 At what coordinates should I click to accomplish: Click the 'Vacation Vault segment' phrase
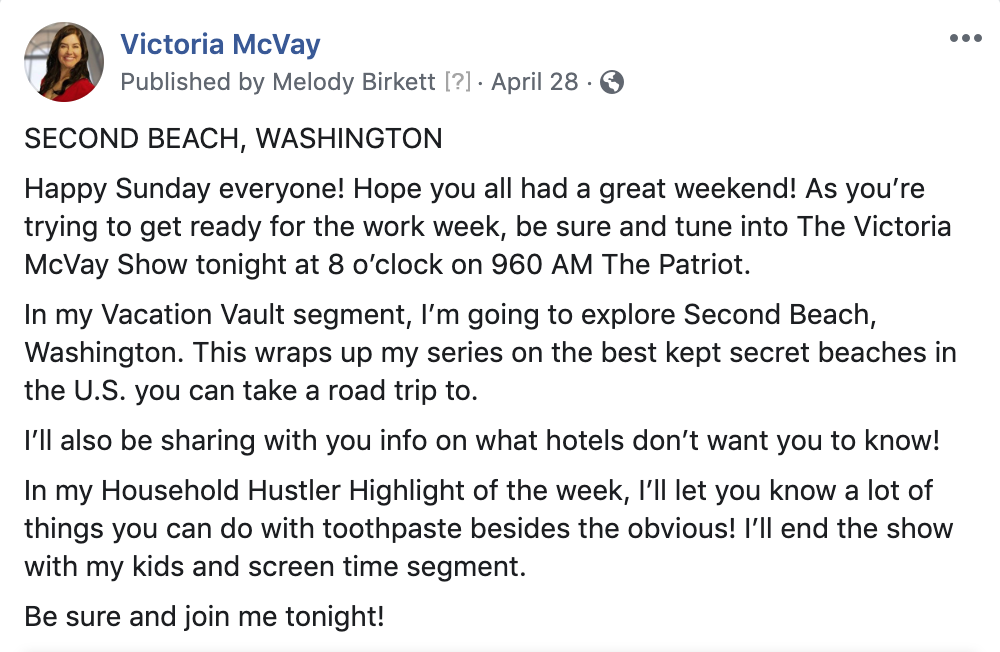(x=256, y=315)
